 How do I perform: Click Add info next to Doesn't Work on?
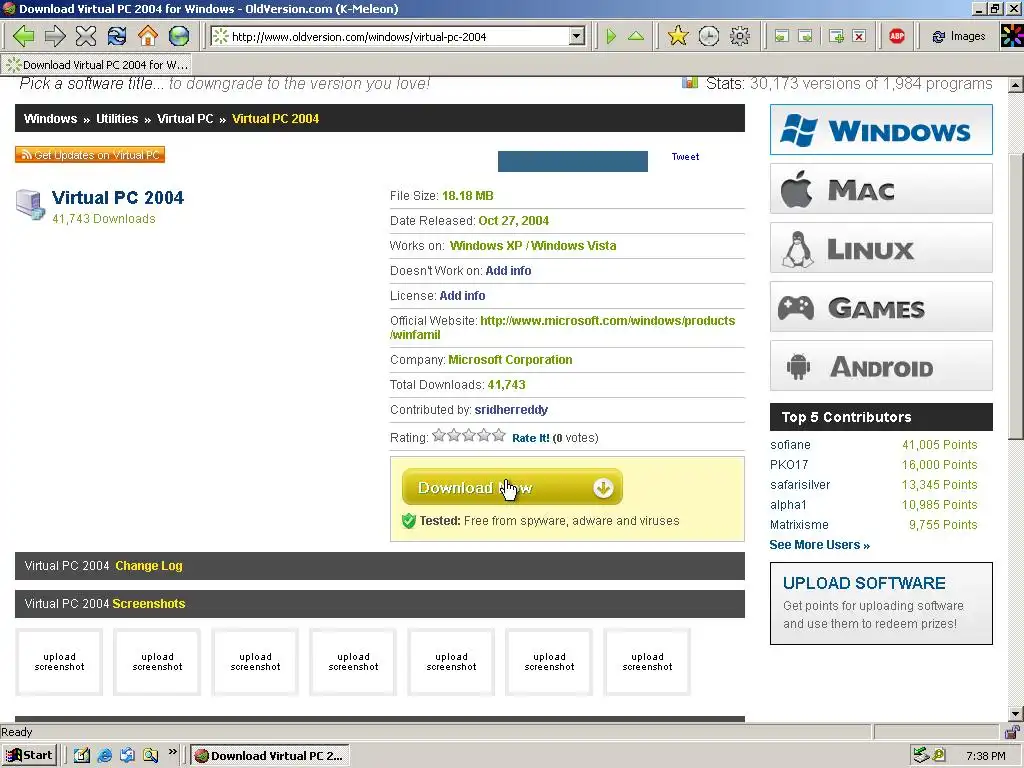coord(508,270)
